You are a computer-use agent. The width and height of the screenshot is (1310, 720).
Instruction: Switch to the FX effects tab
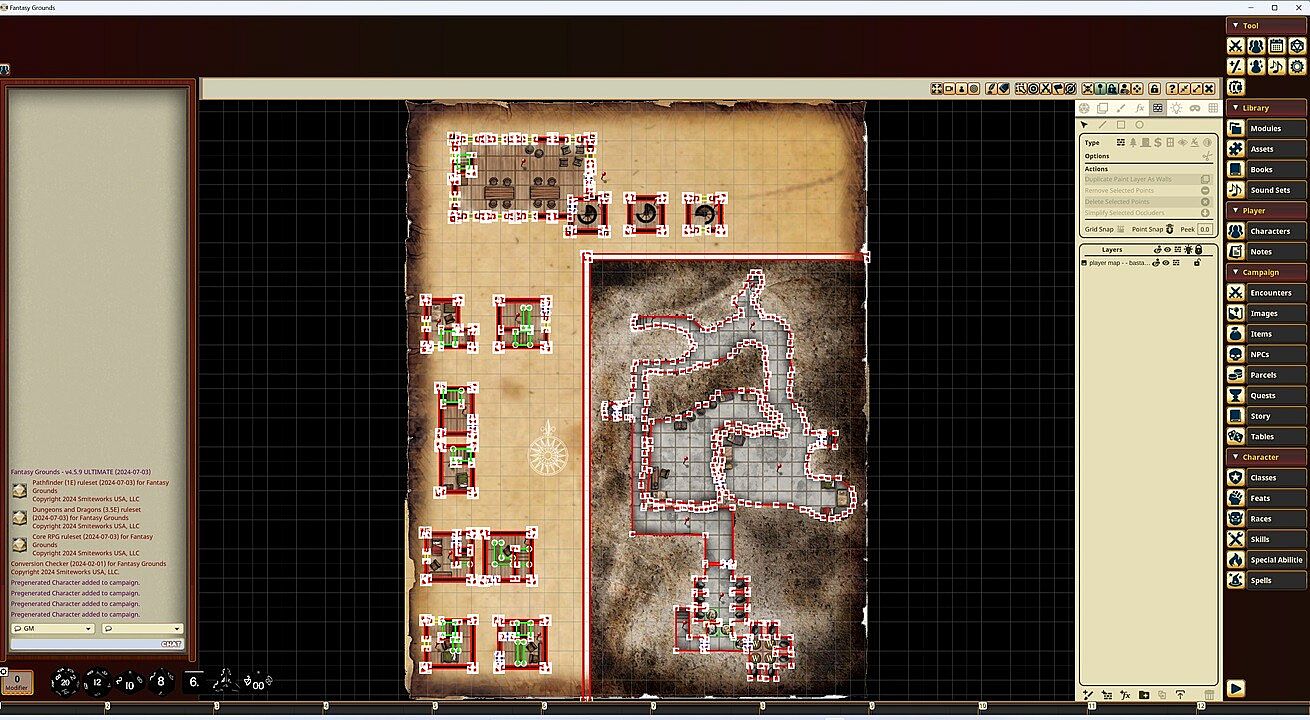(x=1139, y=108)
